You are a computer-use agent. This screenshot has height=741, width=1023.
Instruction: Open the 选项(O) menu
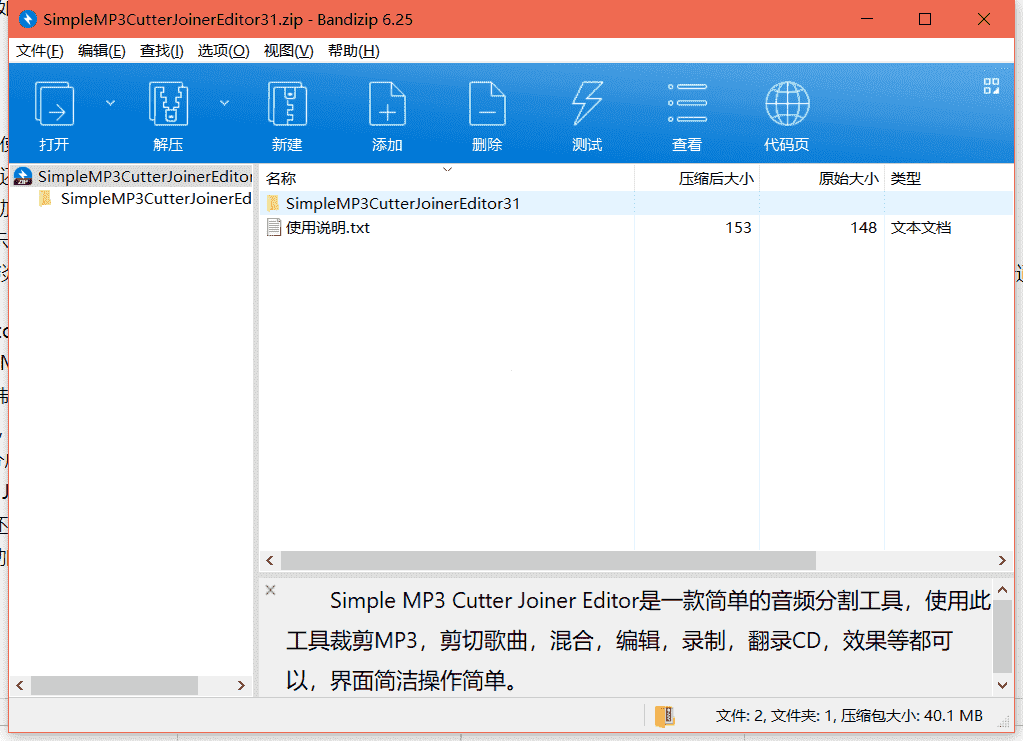pyautogui.click(x=223, y=51)
